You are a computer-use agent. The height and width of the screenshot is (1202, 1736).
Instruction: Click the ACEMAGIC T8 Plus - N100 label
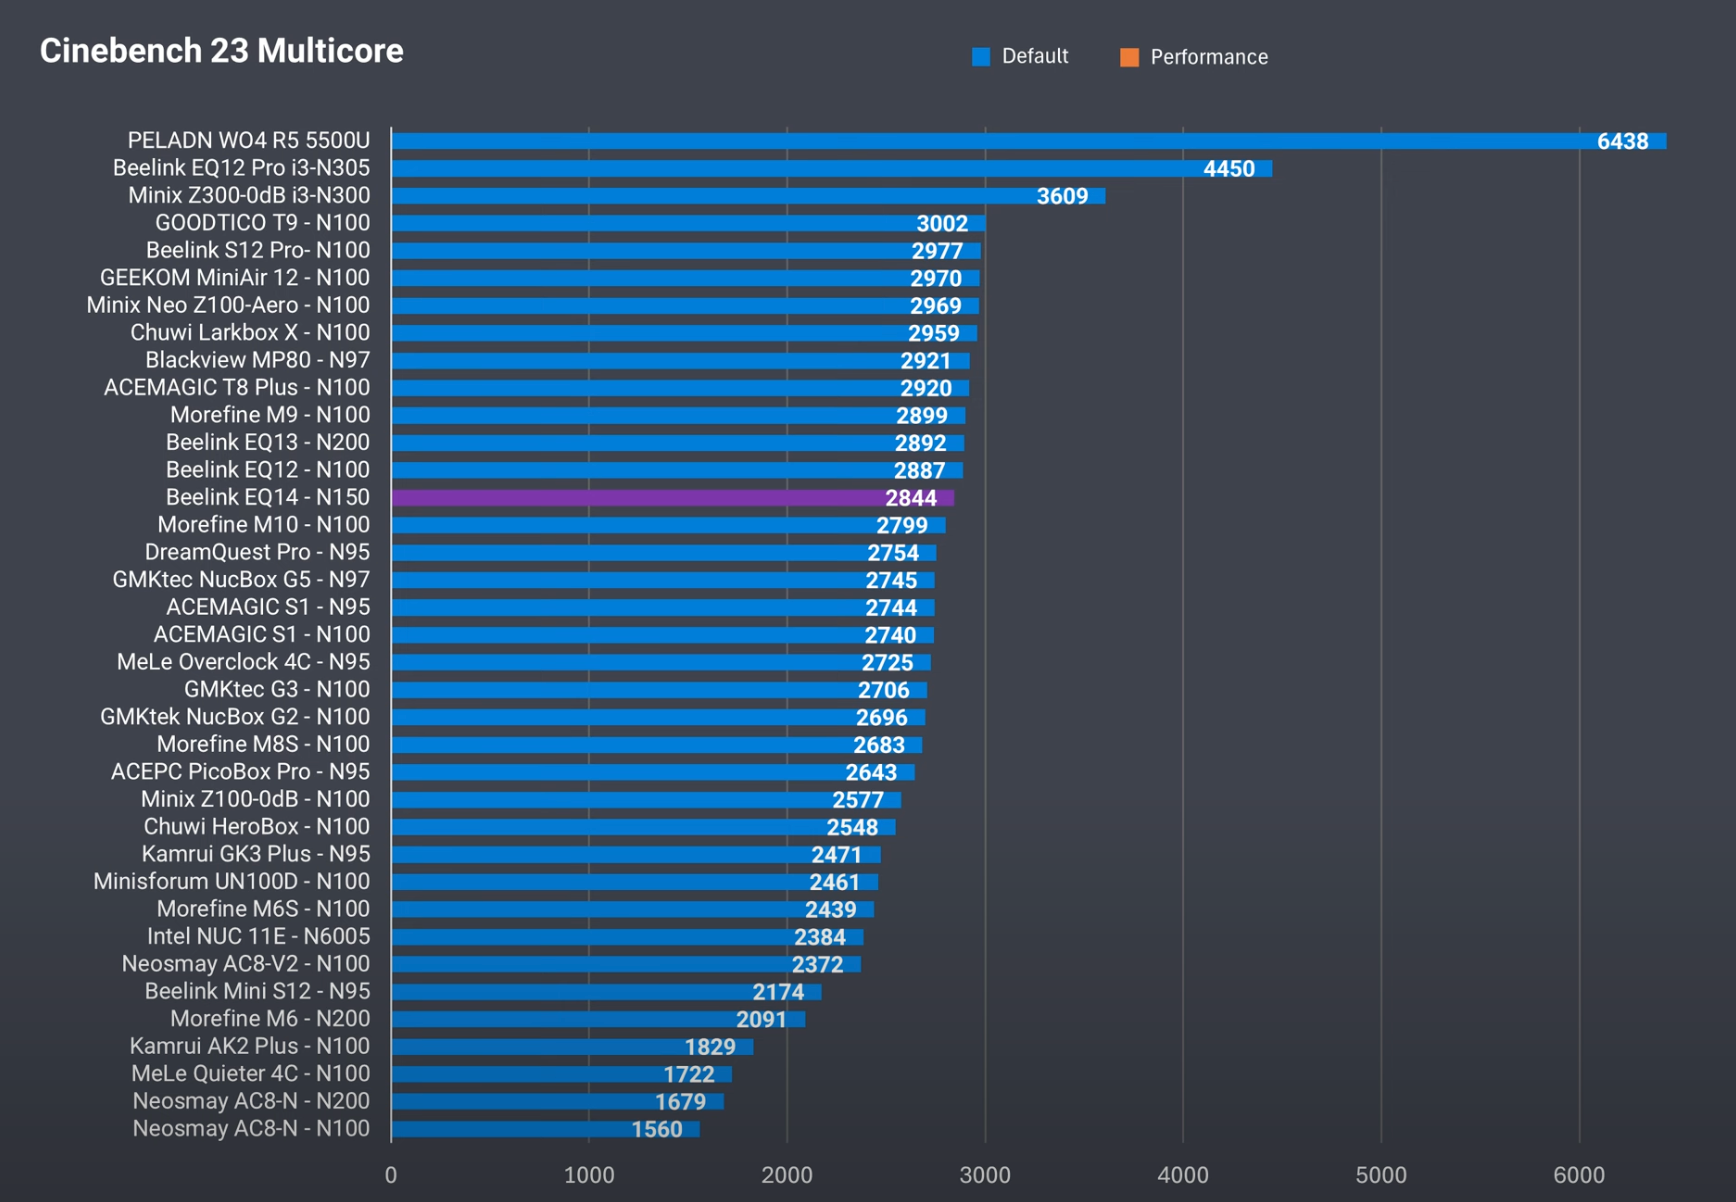[x=237, y=388]
